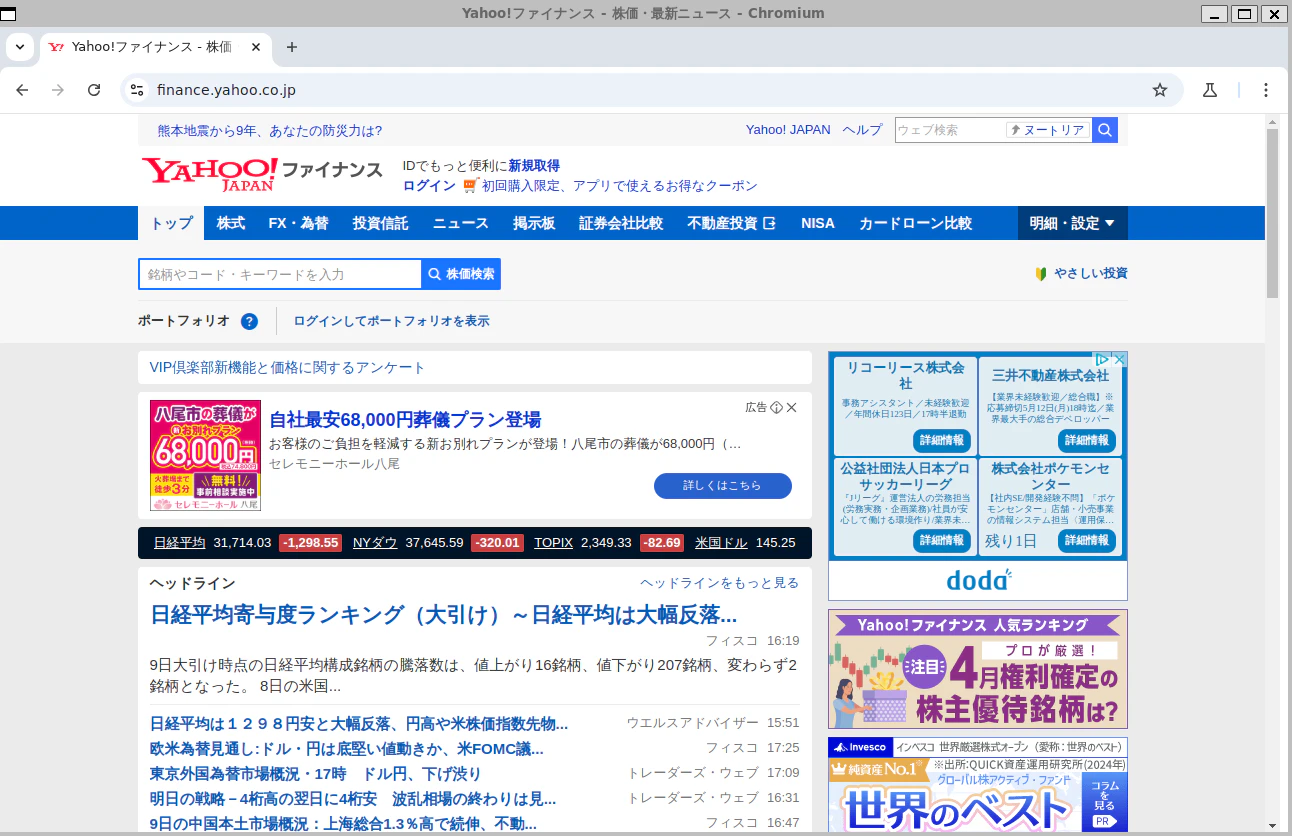The height and width of the screenshot is (836, 1292).
Task: Click the TOPIX index link
Action: 553,543
